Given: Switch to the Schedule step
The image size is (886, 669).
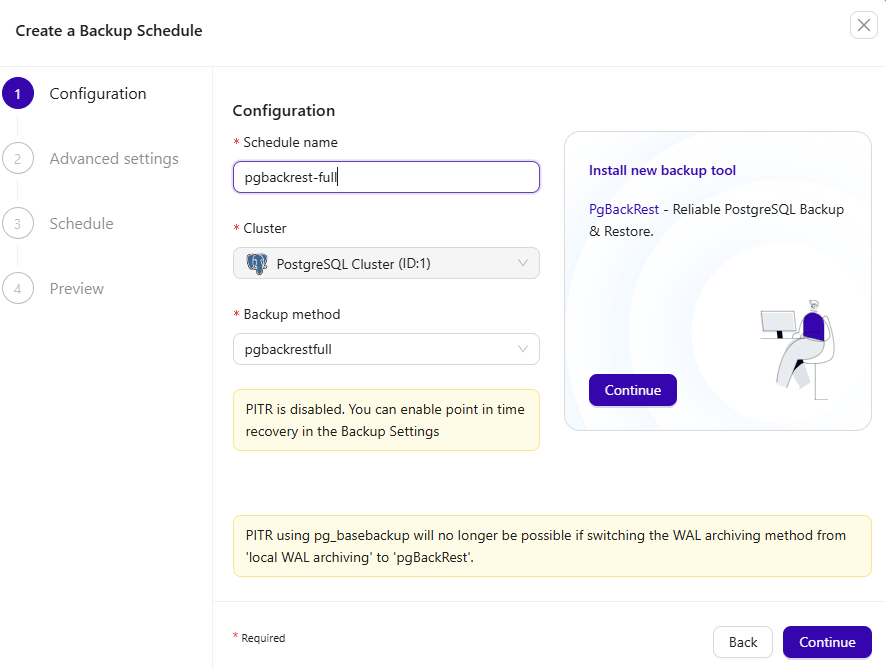Looking at the screenshot, I should pos(81,224).
